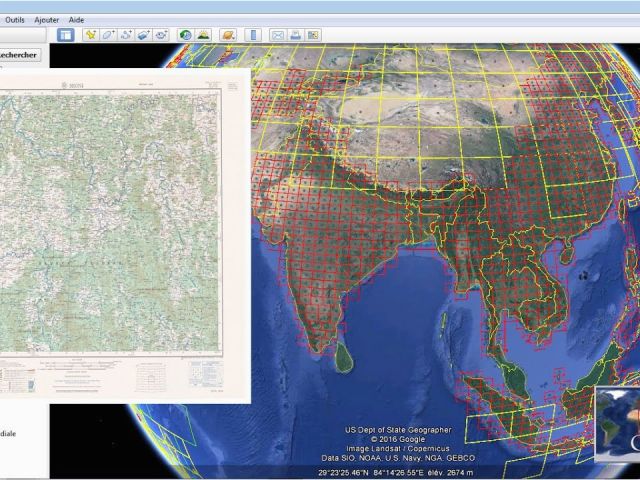Click the overview globe inset map
640x480 pixels.
(618, 424)
